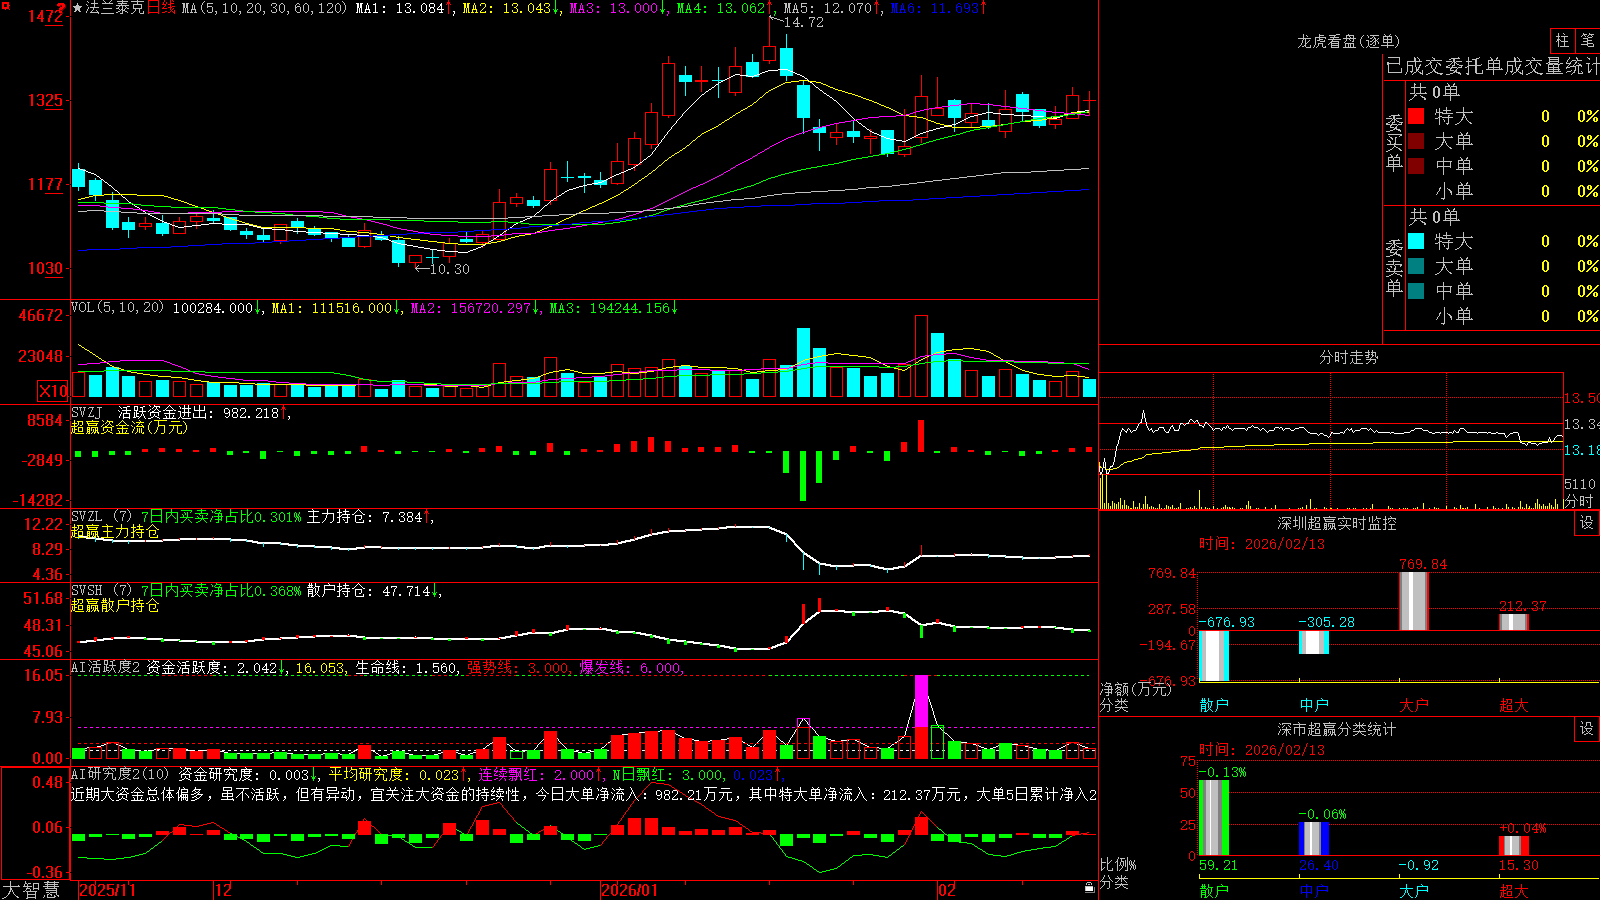
Task: Click the teal 中单 sell-order swatch
Action: point(1416,291)
